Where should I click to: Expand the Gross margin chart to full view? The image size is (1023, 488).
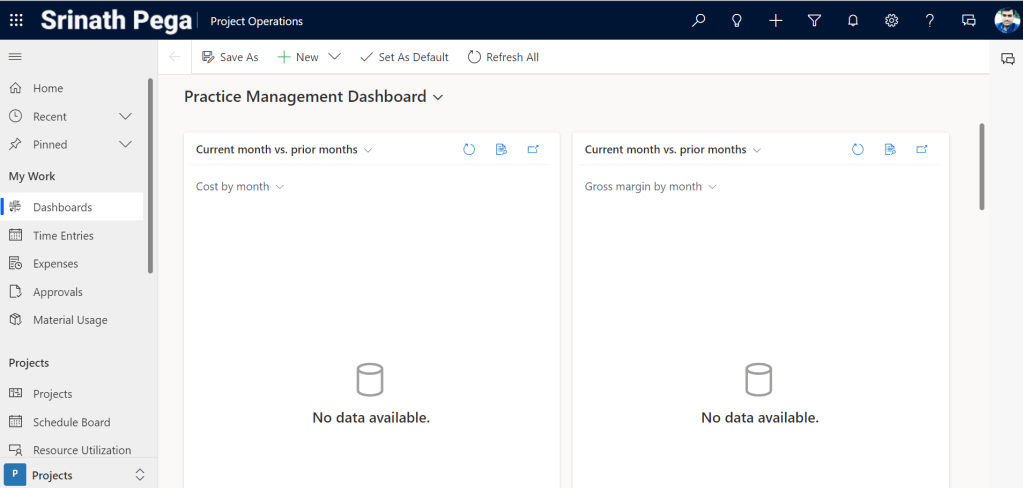click(x=922, y=150)
